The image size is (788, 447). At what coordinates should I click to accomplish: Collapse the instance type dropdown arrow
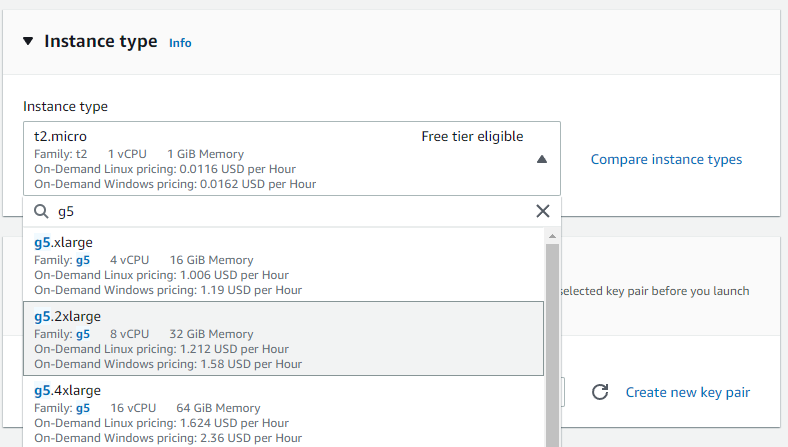542,159
